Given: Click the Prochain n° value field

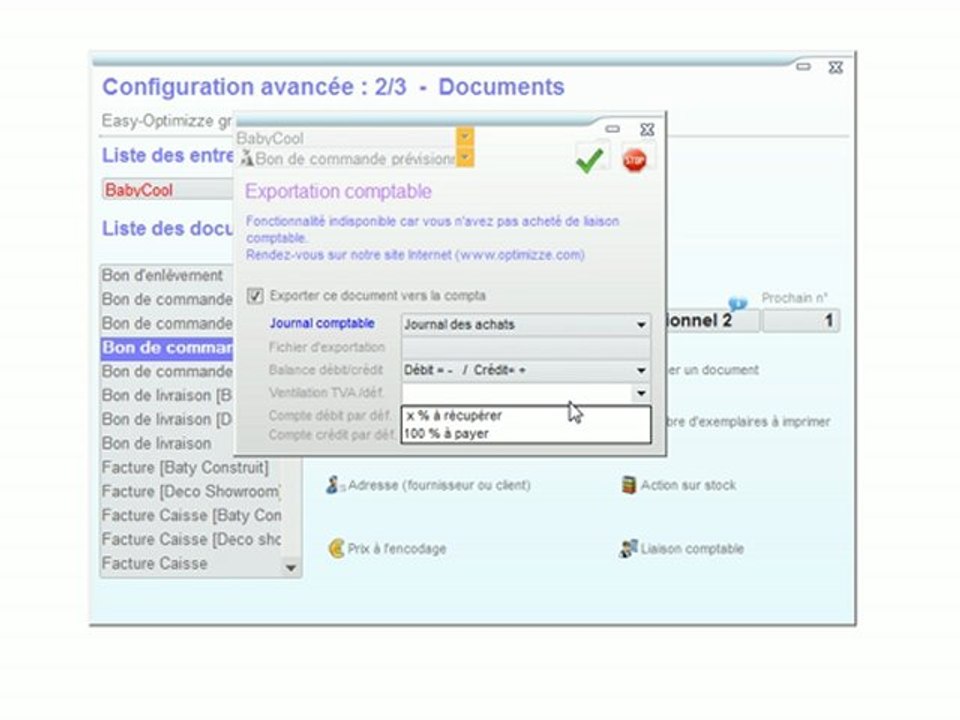Looking at the screenshot, I should pos(801,320).
